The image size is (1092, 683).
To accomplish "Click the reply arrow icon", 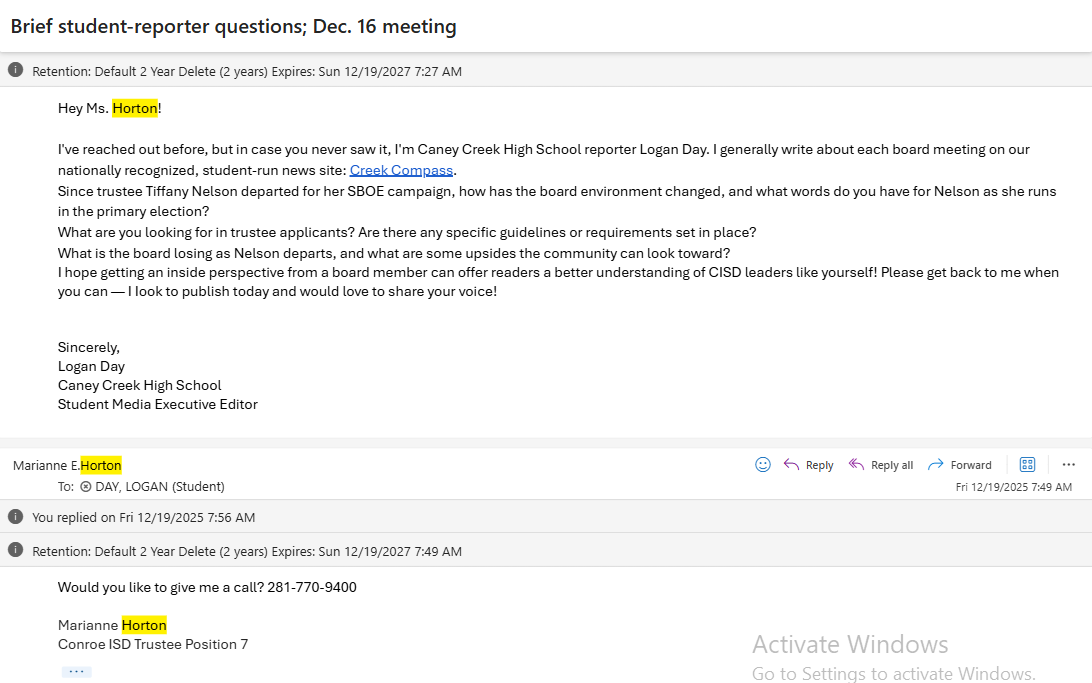I will (x=791, y=464).
